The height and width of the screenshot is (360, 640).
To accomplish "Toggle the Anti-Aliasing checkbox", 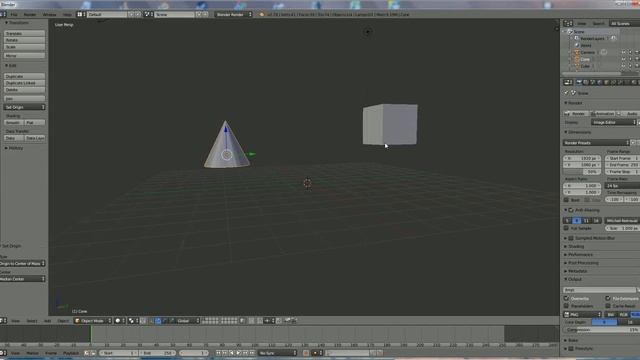I will click(571, 210).
